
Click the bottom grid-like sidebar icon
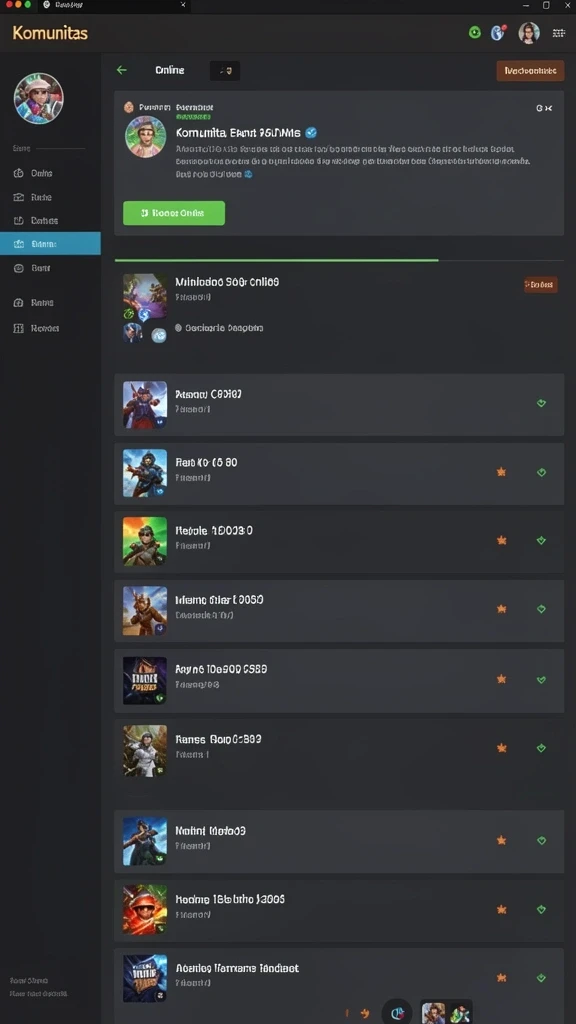[19, 328]
